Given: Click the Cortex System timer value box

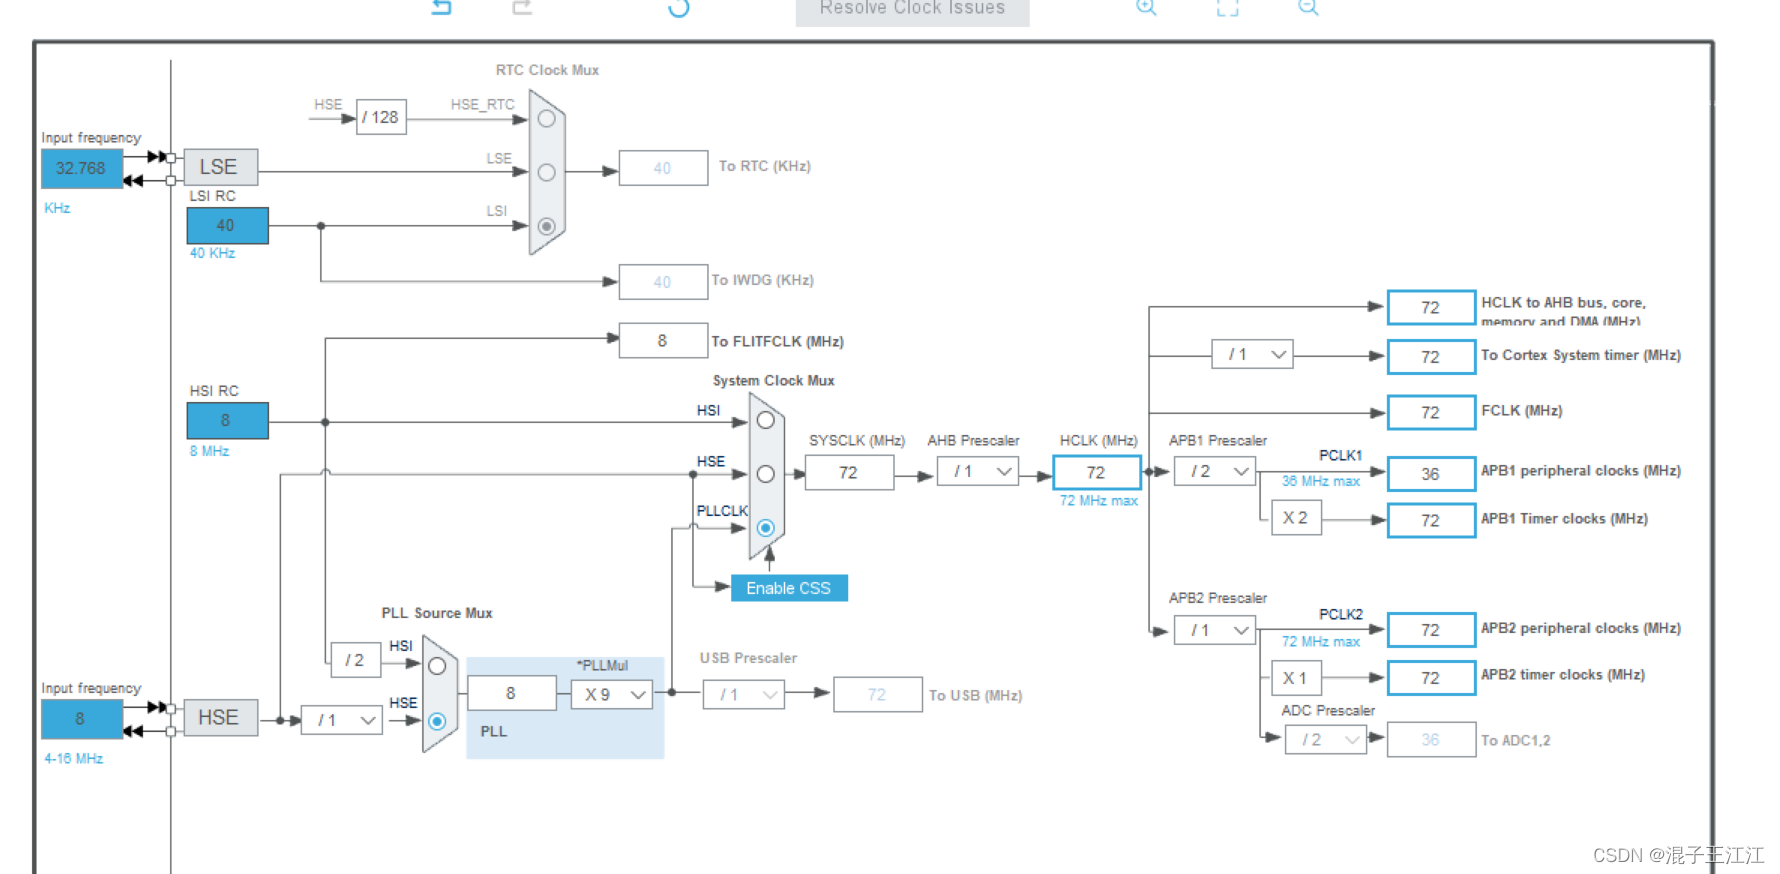Looking at the screenshot, I should coord(1431,356).
